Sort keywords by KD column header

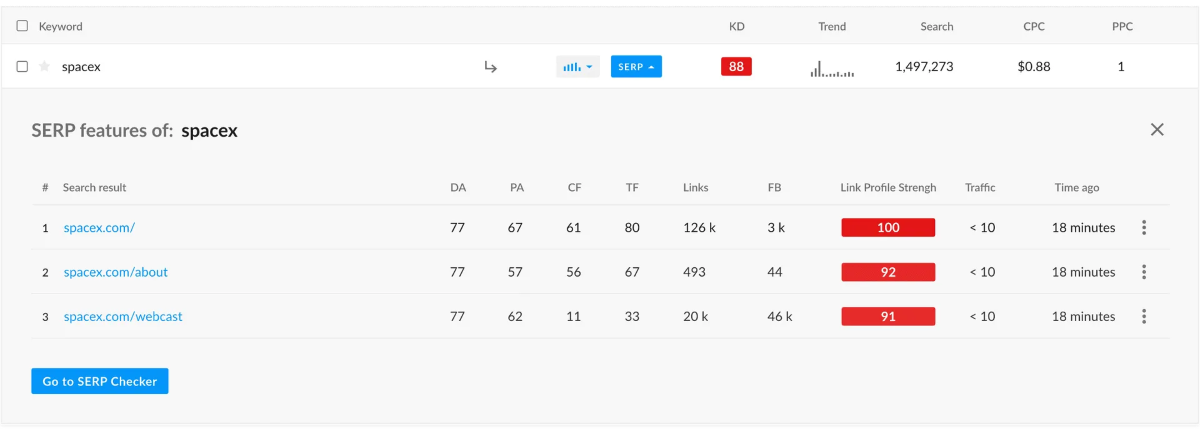click(x=737, y=27)
